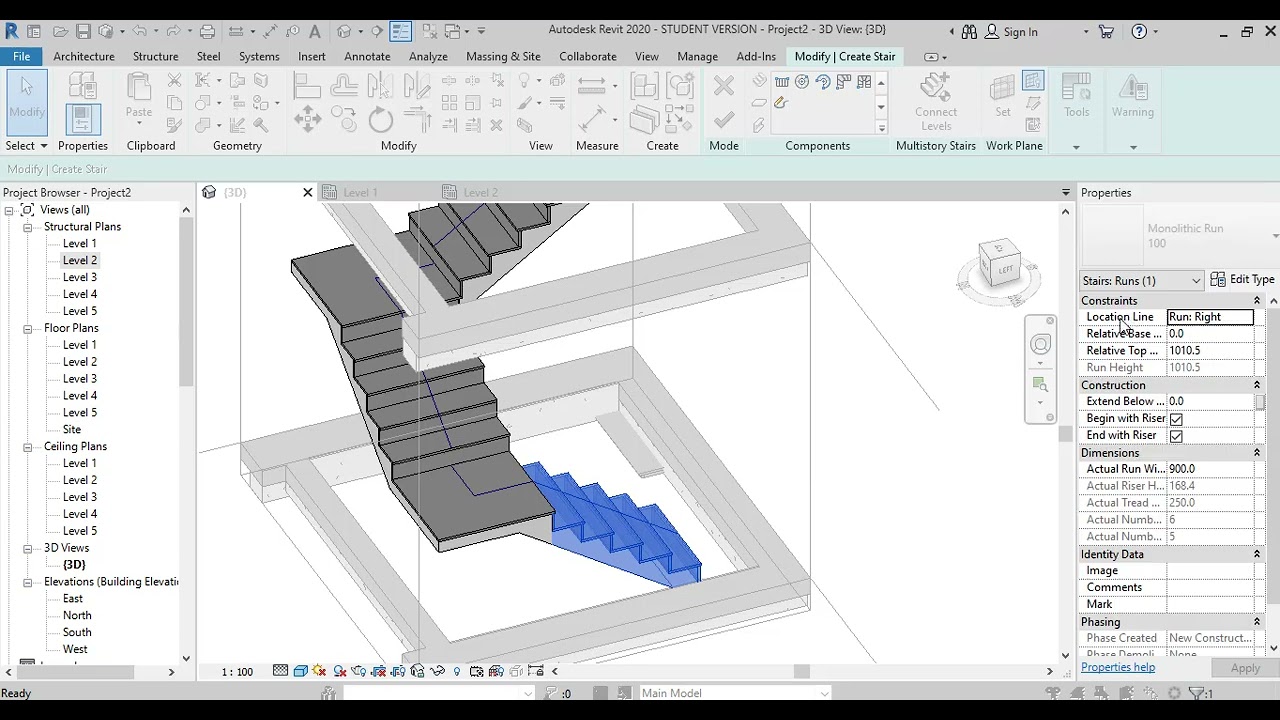The width and height of the screenshot is (1280, 720).
Task: Select the Straight run component tool
Action: click(782, 82)
